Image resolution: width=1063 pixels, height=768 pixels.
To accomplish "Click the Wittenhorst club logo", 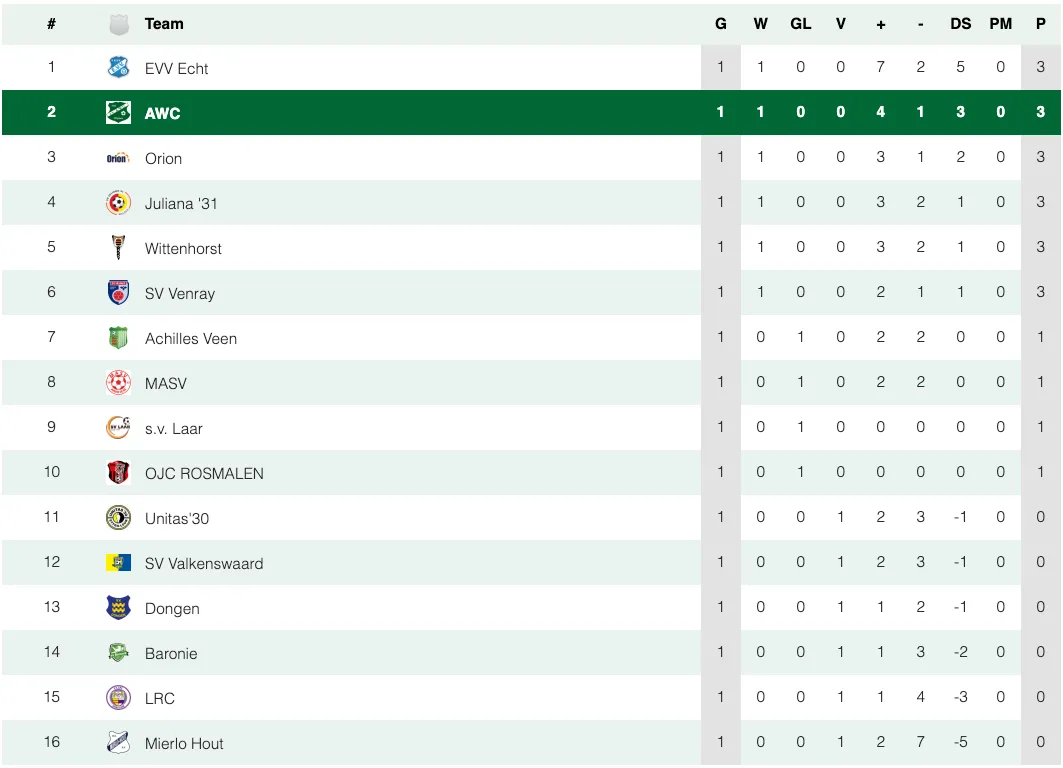I will point(118,248).
